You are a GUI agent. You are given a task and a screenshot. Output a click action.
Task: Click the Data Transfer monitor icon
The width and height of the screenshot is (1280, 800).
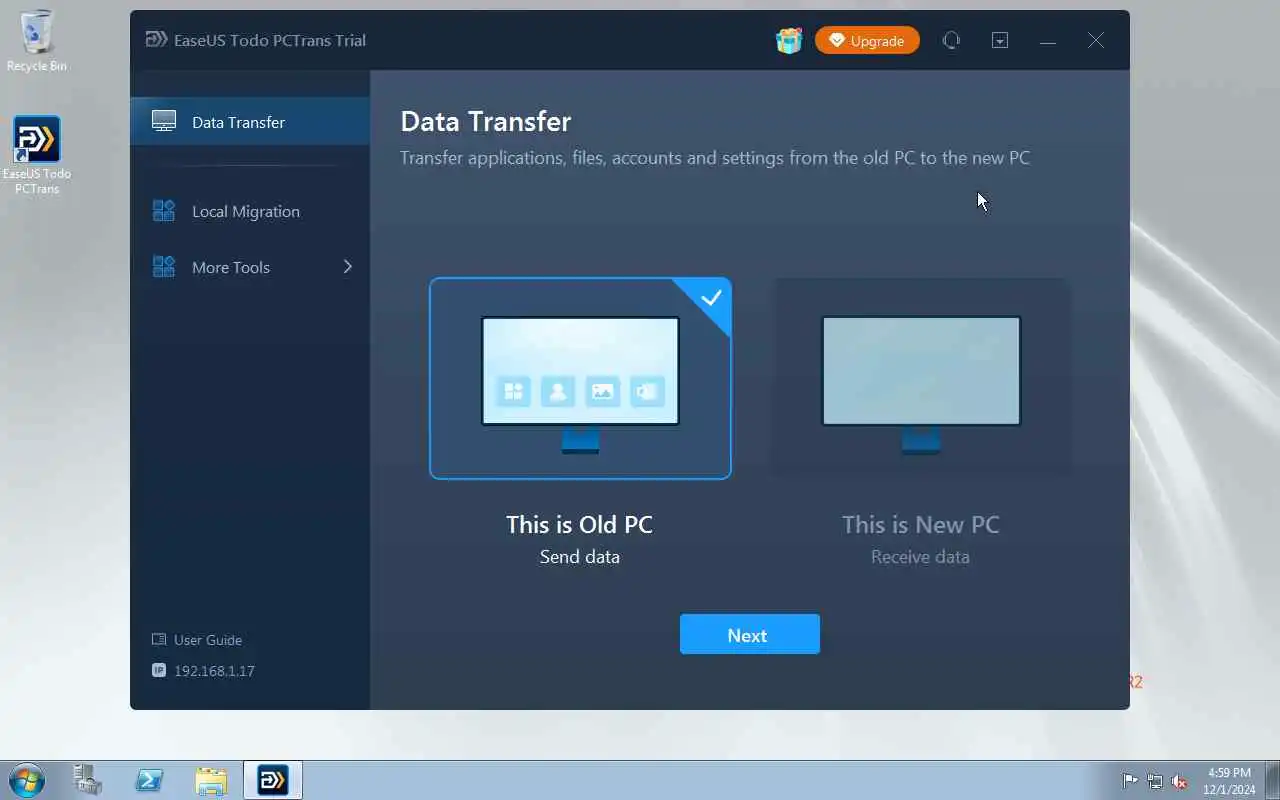pyautogui.click(x=164, y=122)
